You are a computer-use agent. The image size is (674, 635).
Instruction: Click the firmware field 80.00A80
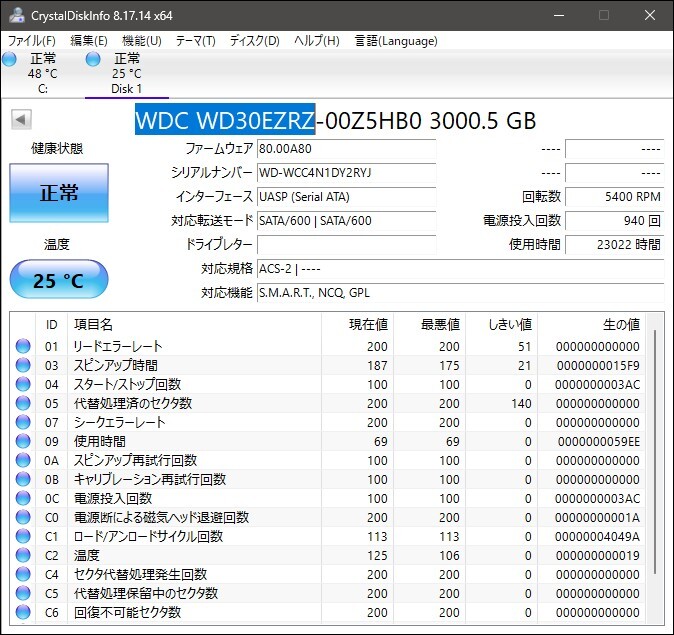(346, 149)
